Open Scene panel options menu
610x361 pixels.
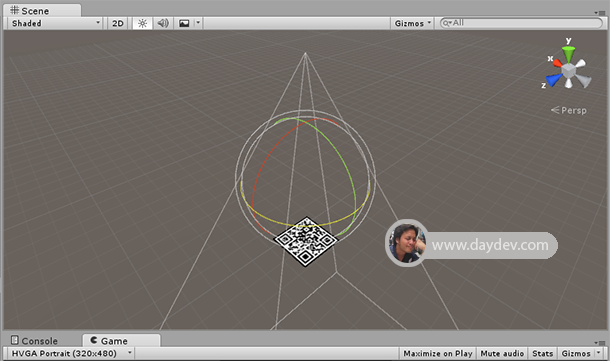(600, 13)
